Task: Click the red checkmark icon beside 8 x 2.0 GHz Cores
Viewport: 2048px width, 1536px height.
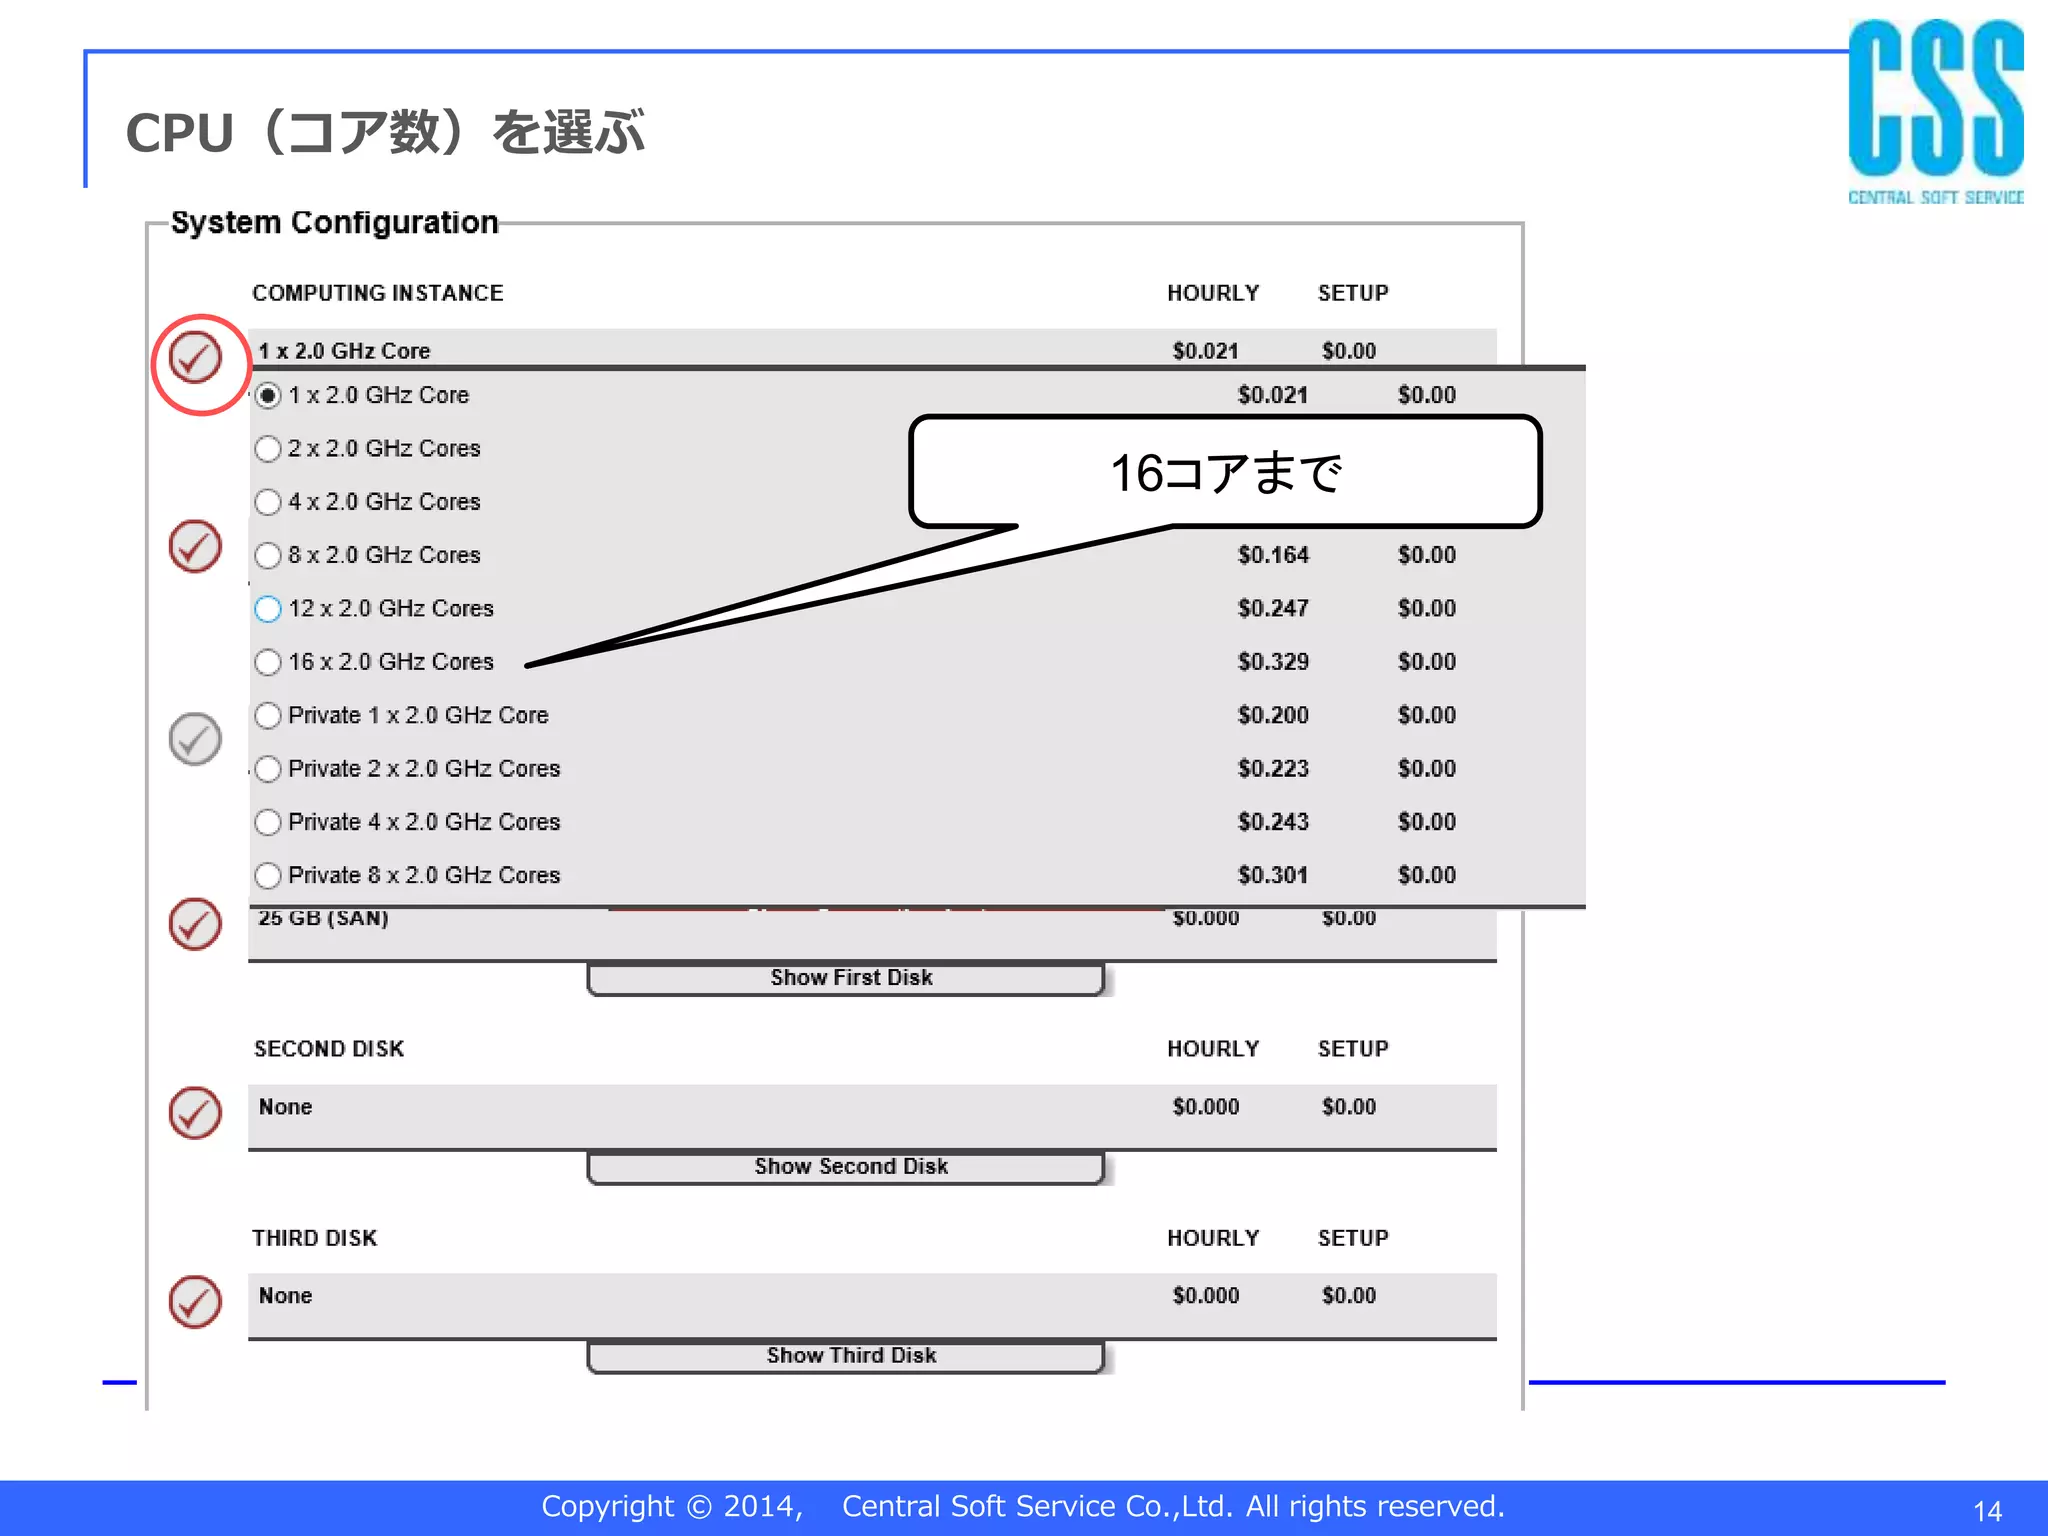Action: tap(195, 546)
